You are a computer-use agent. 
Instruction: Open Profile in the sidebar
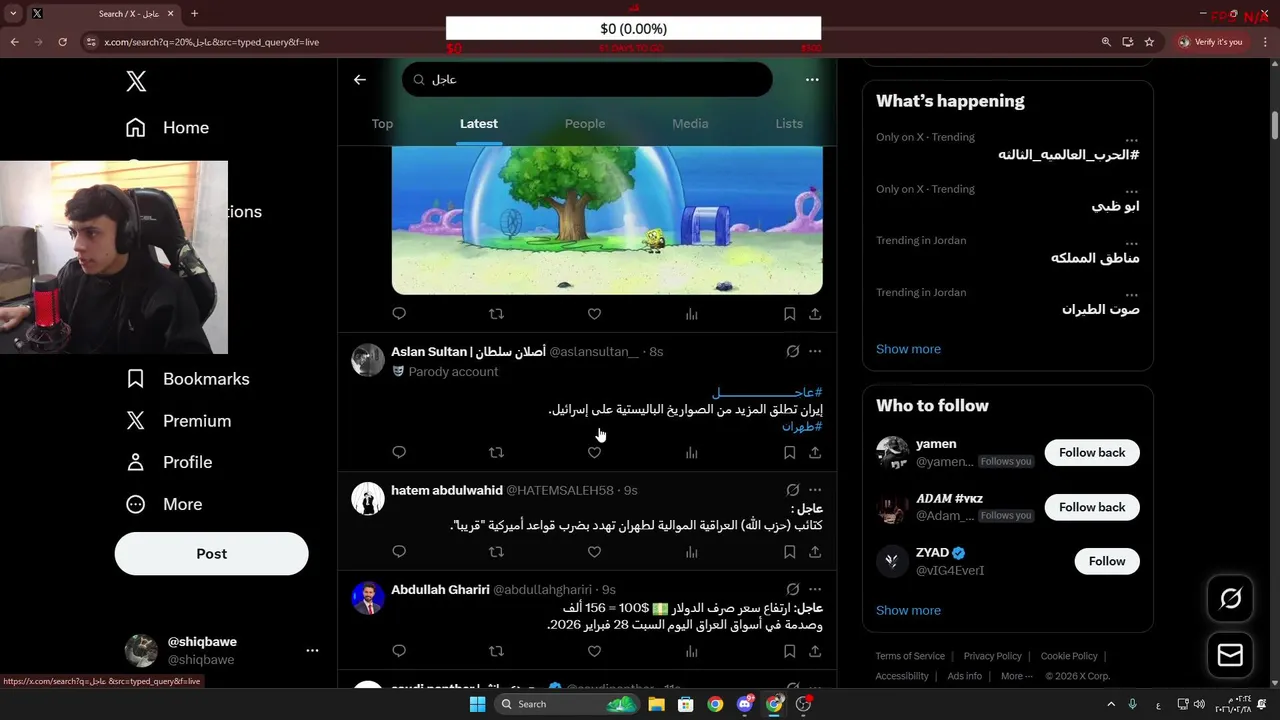point(168,462)
